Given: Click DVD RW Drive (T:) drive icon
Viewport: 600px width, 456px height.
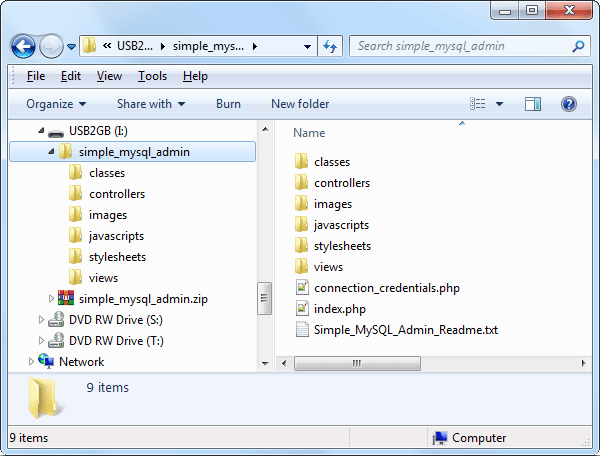Looking at the screenshot, I should (56, 340).
